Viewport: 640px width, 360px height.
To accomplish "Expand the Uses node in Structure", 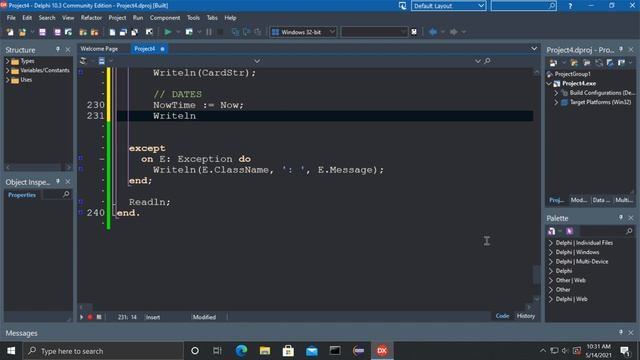I will tap(7, 80).
